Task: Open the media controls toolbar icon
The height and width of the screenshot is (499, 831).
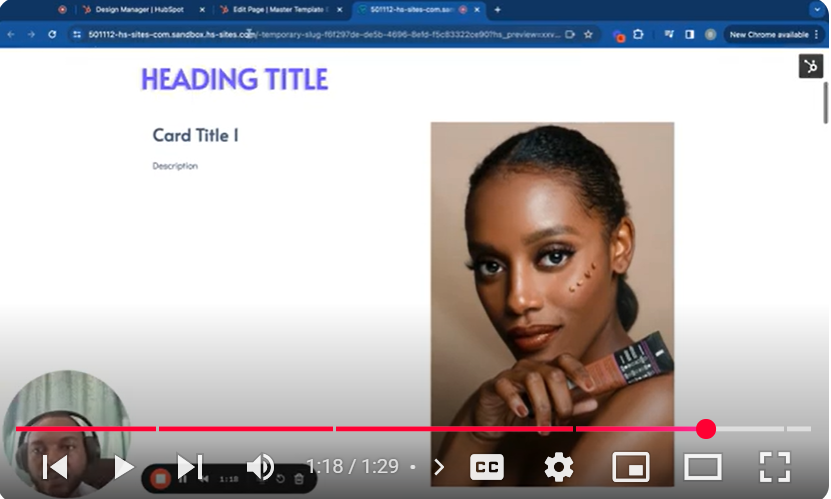Action: pos(669,34)
